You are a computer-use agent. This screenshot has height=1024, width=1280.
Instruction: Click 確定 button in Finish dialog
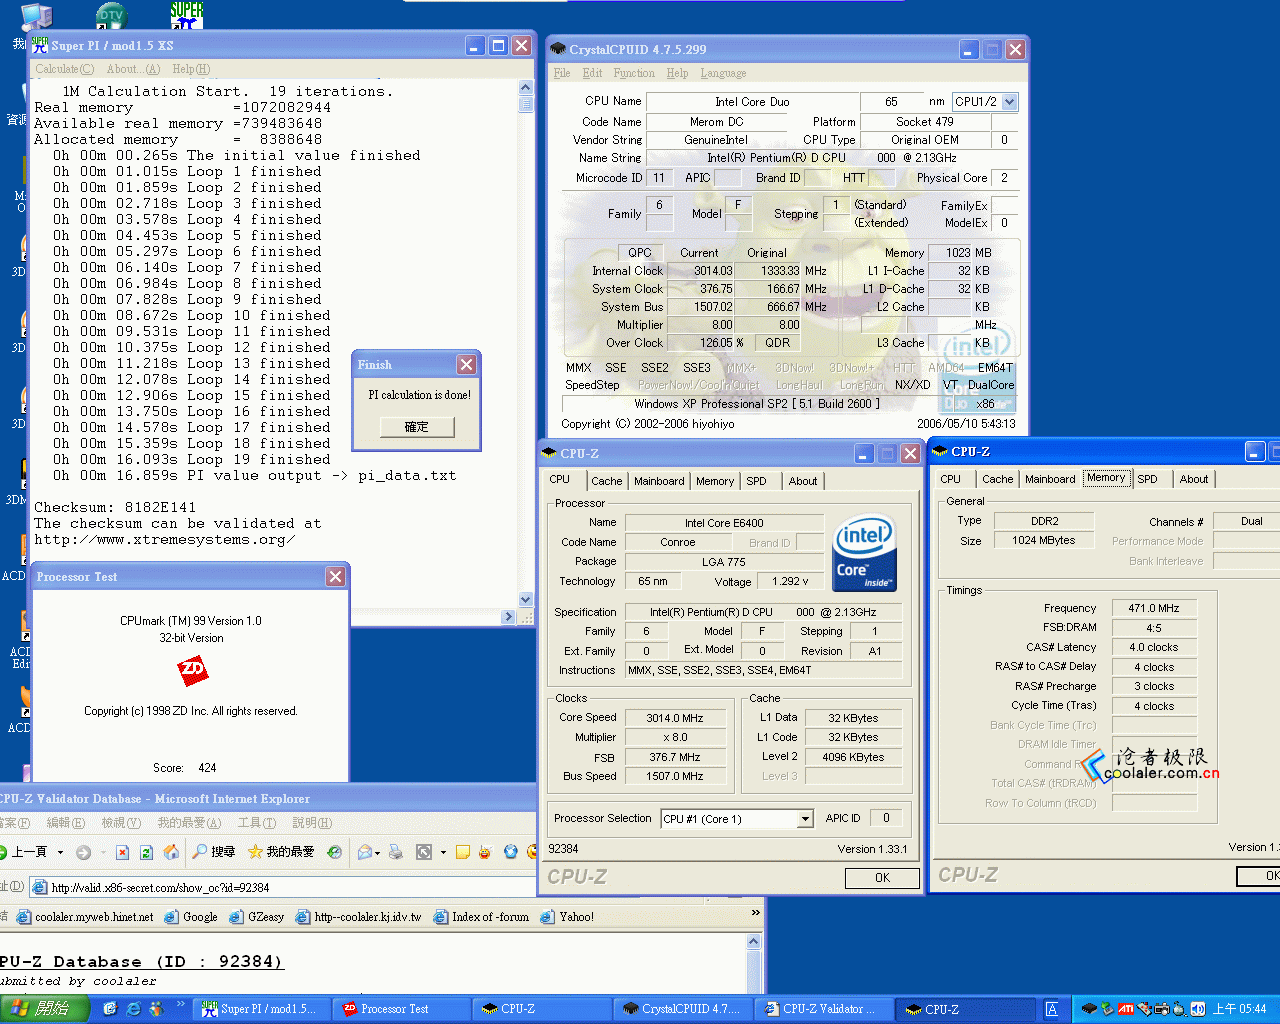click(x=416, y=427)
